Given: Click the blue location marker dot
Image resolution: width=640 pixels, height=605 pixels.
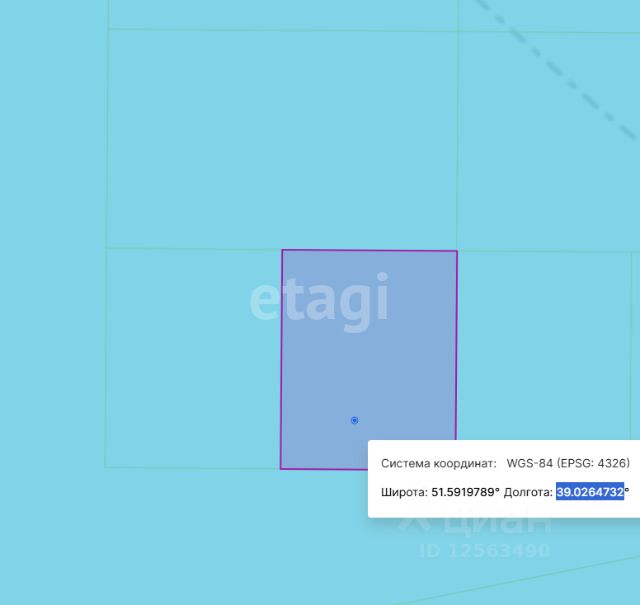Looking at the screenshot, I should pyautogui.click(x=354, y=420).
